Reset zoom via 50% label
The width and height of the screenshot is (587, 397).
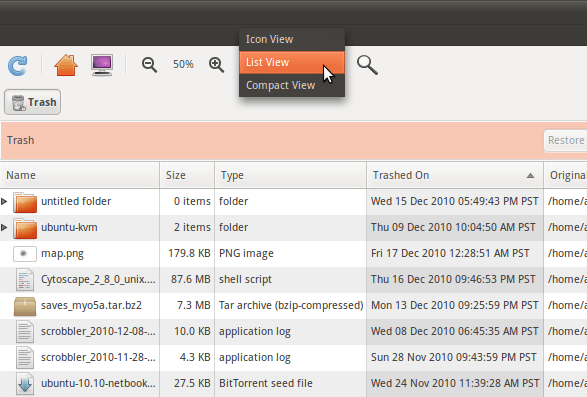tap(183, 64)
